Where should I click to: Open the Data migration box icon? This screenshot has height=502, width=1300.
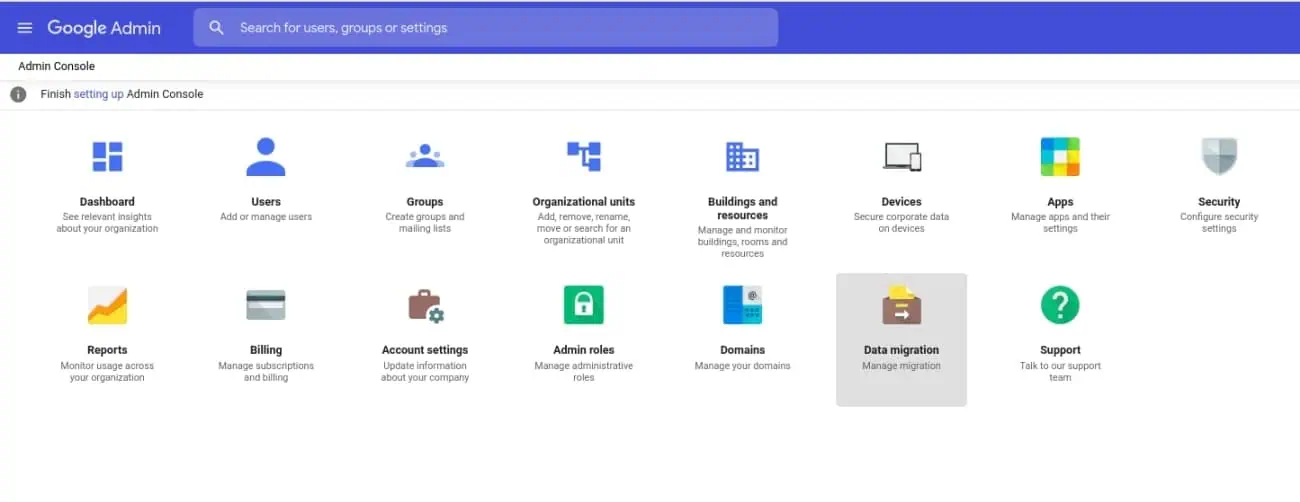901,305
